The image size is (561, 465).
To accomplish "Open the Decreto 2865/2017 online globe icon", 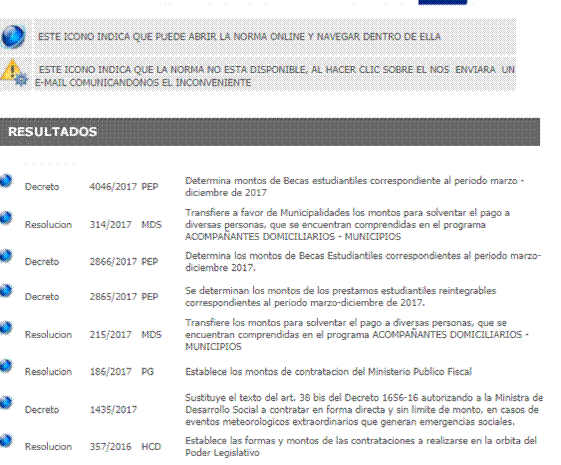I will pyautogui.click(x=6, y=290).
